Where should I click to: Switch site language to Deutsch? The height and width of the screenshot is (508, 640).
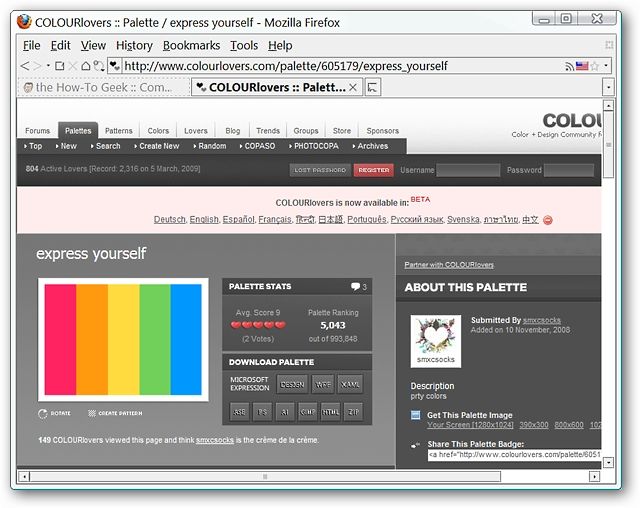click(169, 220)
